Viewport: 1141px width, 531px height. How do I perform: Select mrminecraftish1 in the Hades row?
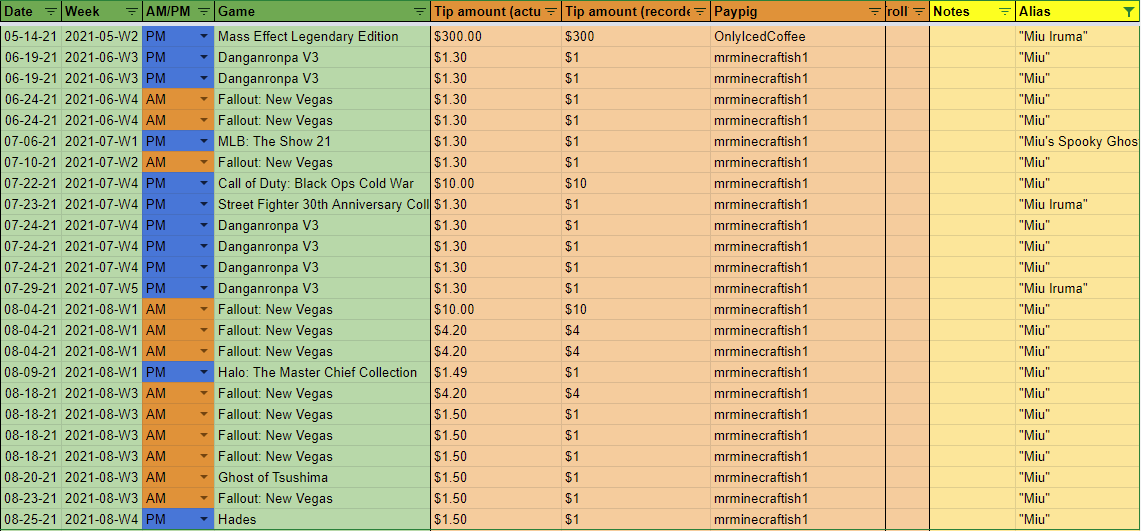(798, 519)
